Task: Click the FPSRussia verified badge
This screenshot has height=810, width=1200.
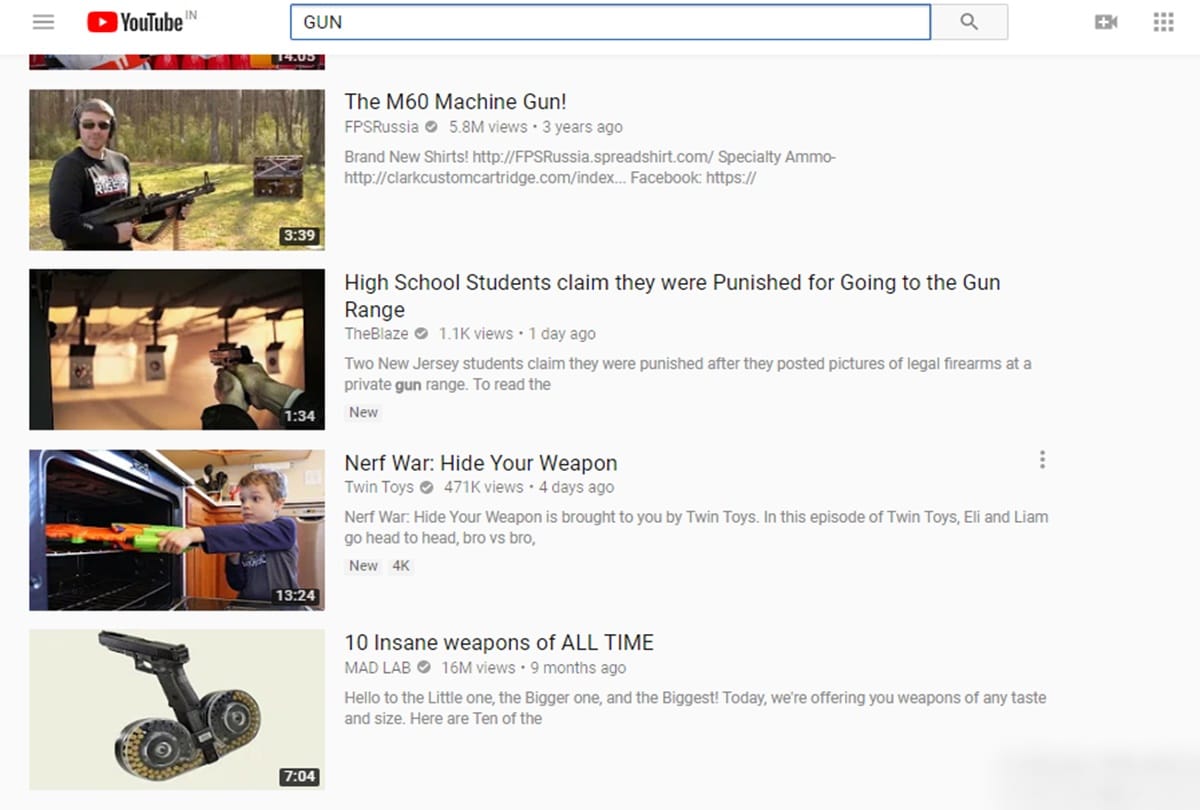Action: [431, 127]
